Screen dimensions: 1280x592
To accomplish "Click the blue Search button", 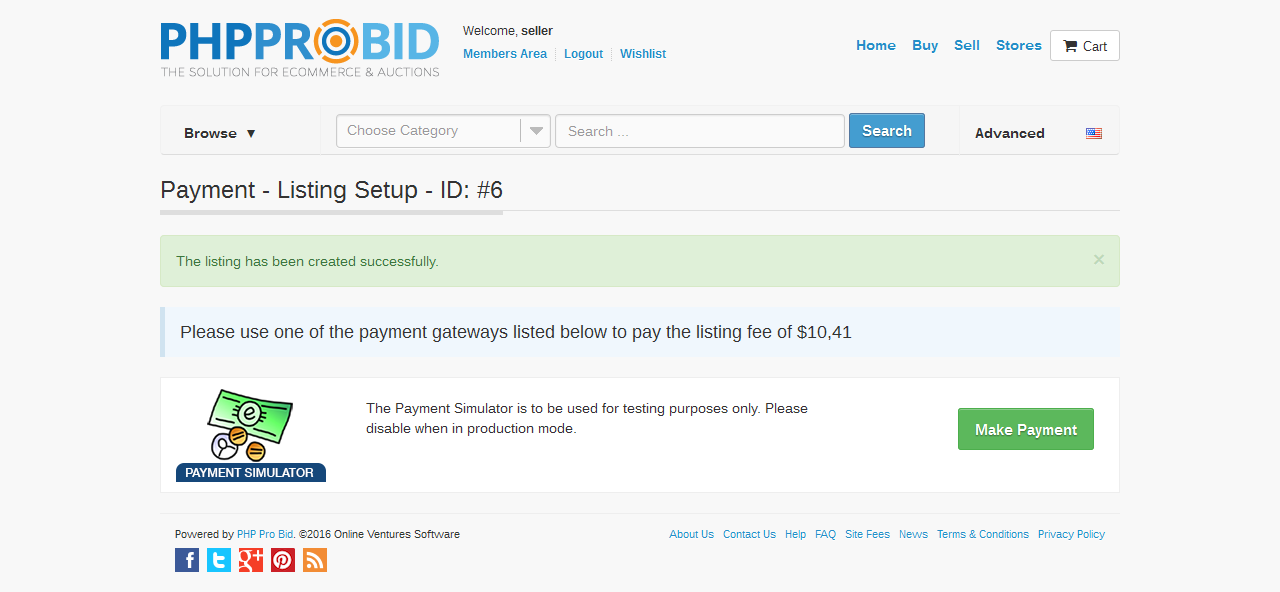I will coord(887,131).
